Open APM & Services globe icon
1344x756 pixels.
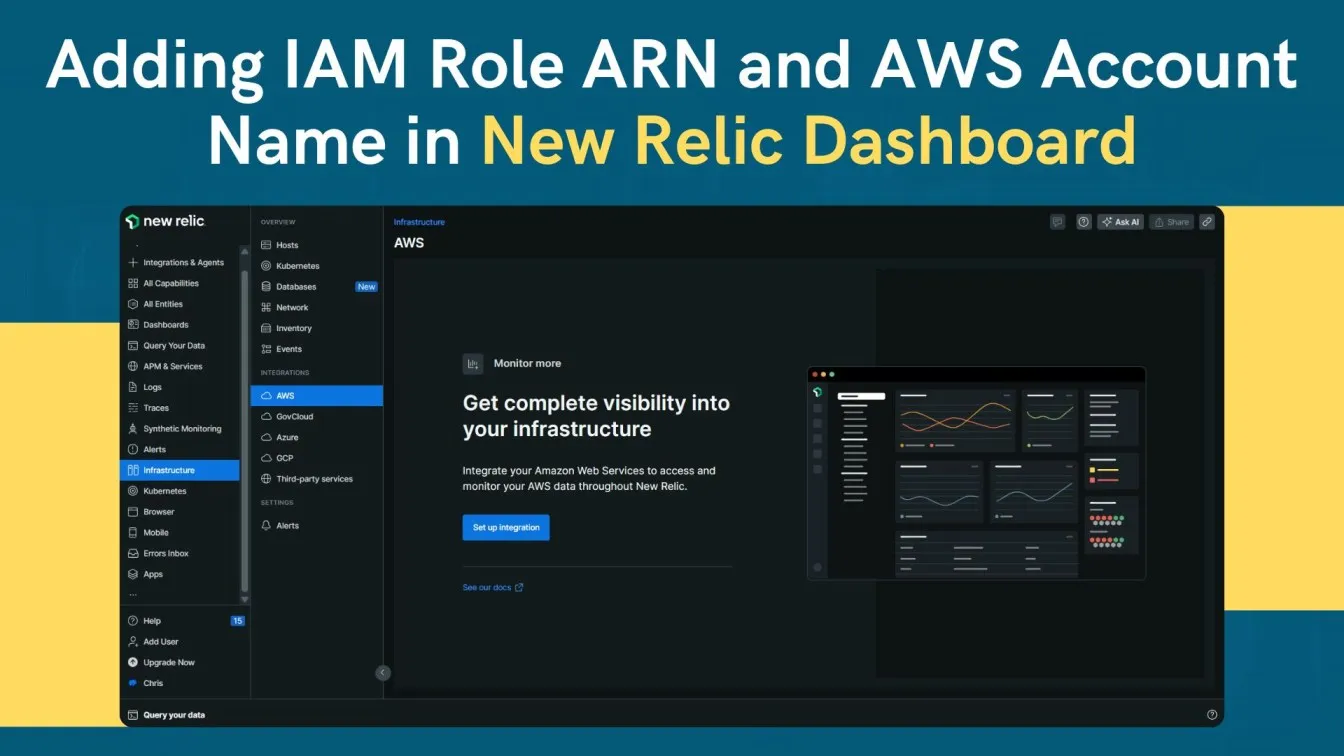point(133,366)
